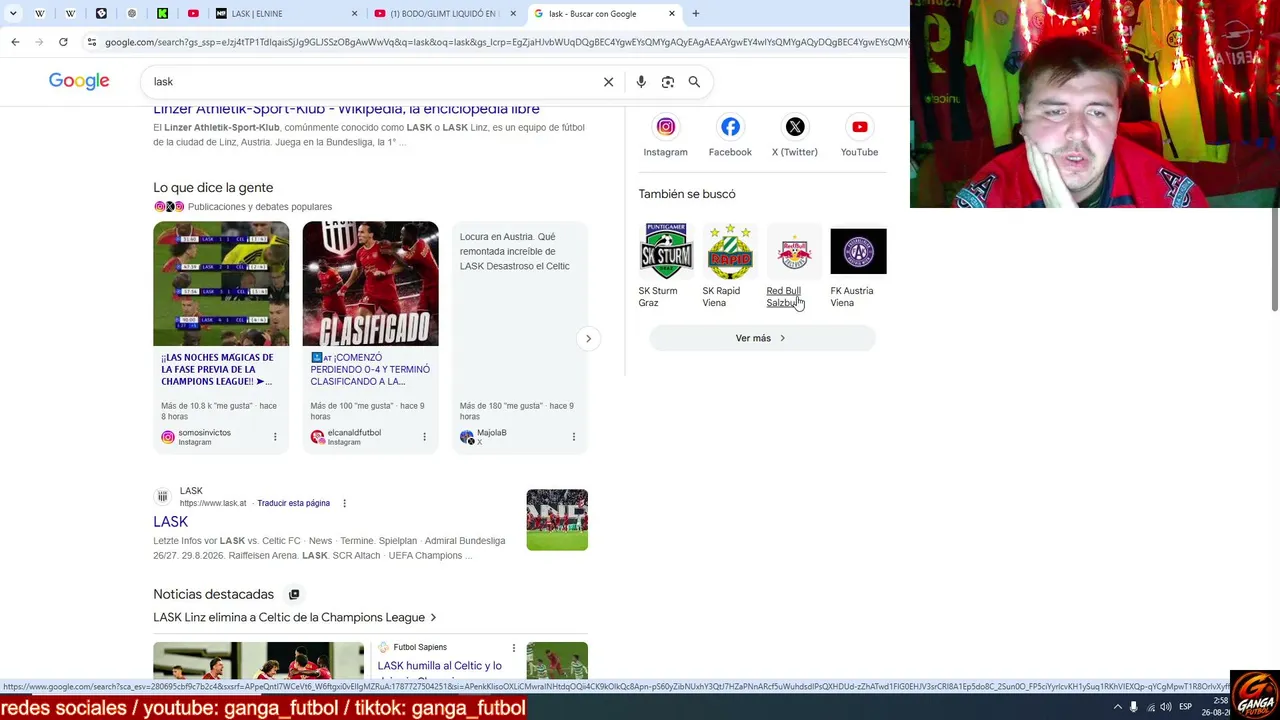Expand hidden icons in the system tray
1280x720 pixels.
[1117, 707]
